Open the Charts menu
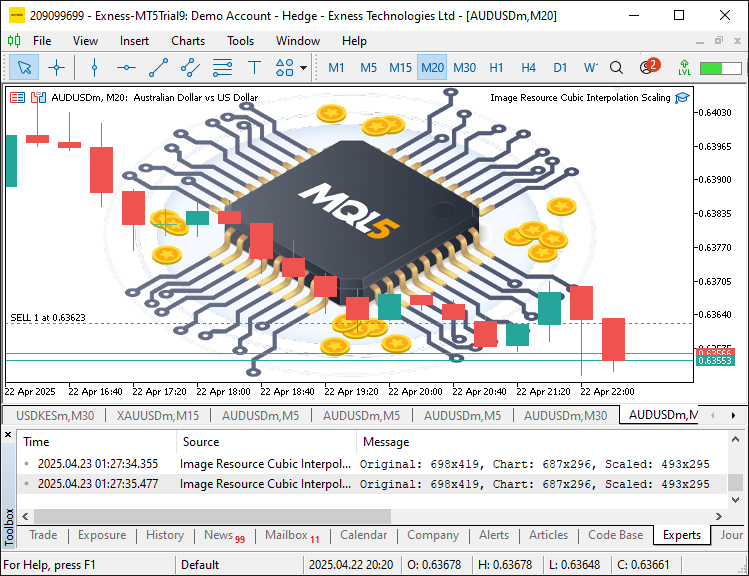The width and height of the screenshot is (749, 576). point(188,41)
